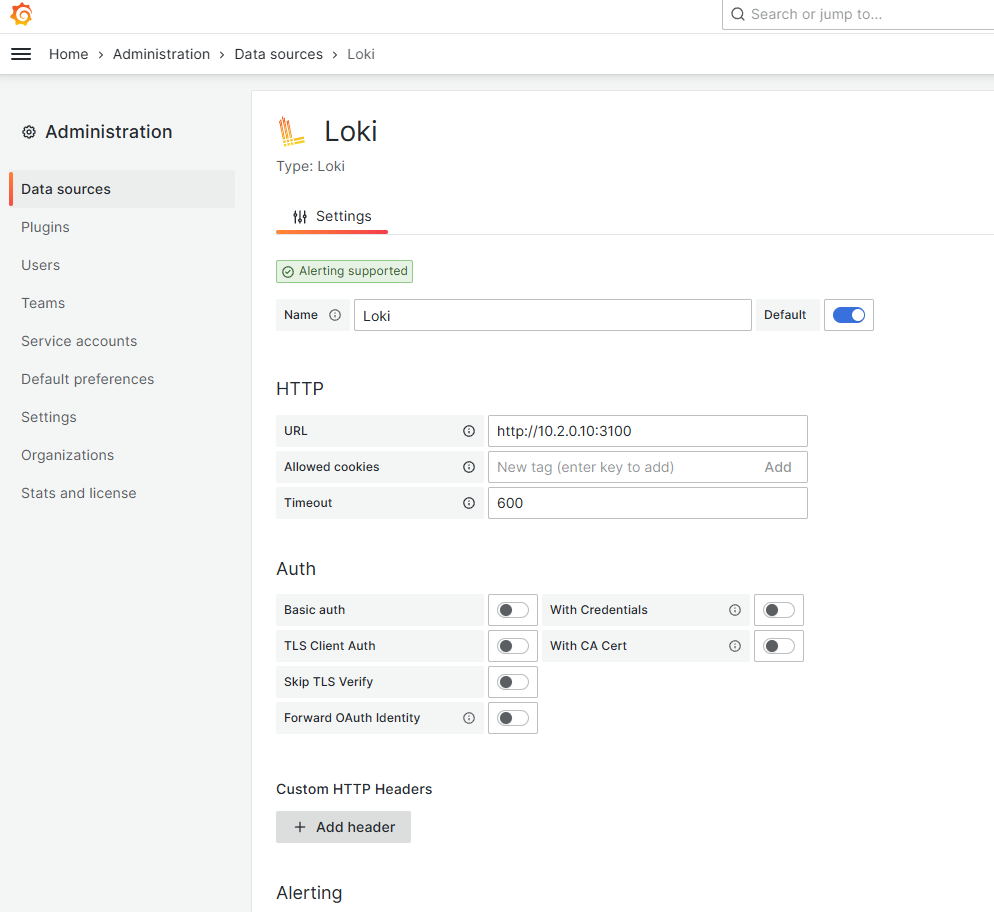994x912 pixels.
Task: Click inside the URL input field
Action: pos(647,430)
